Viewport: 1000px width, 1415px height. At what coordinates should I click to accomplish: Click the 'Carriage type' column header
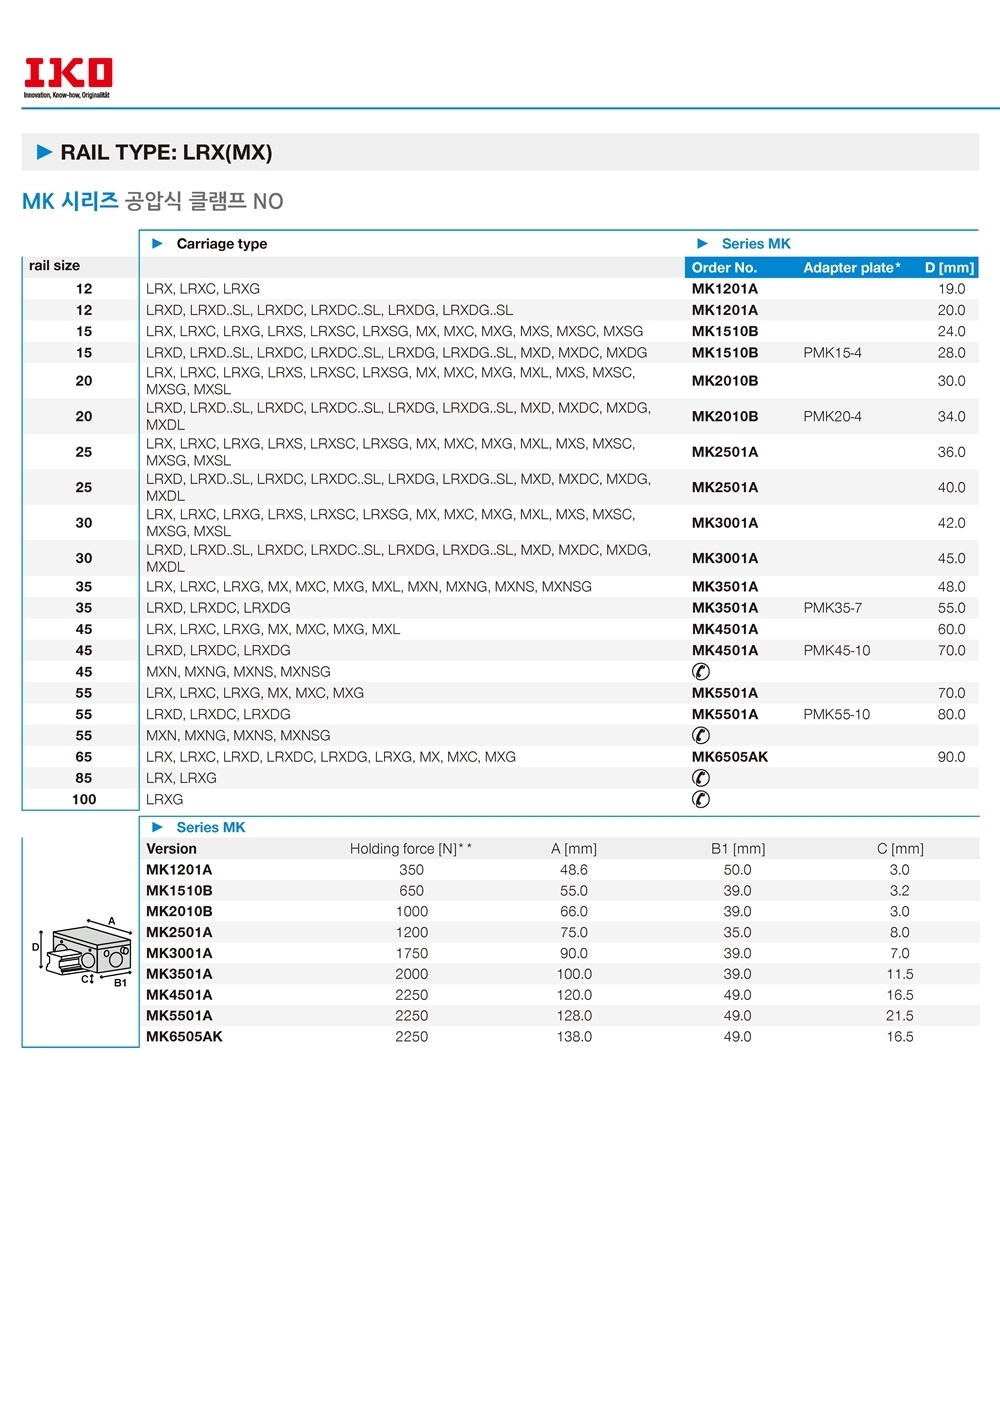point(222,243)
